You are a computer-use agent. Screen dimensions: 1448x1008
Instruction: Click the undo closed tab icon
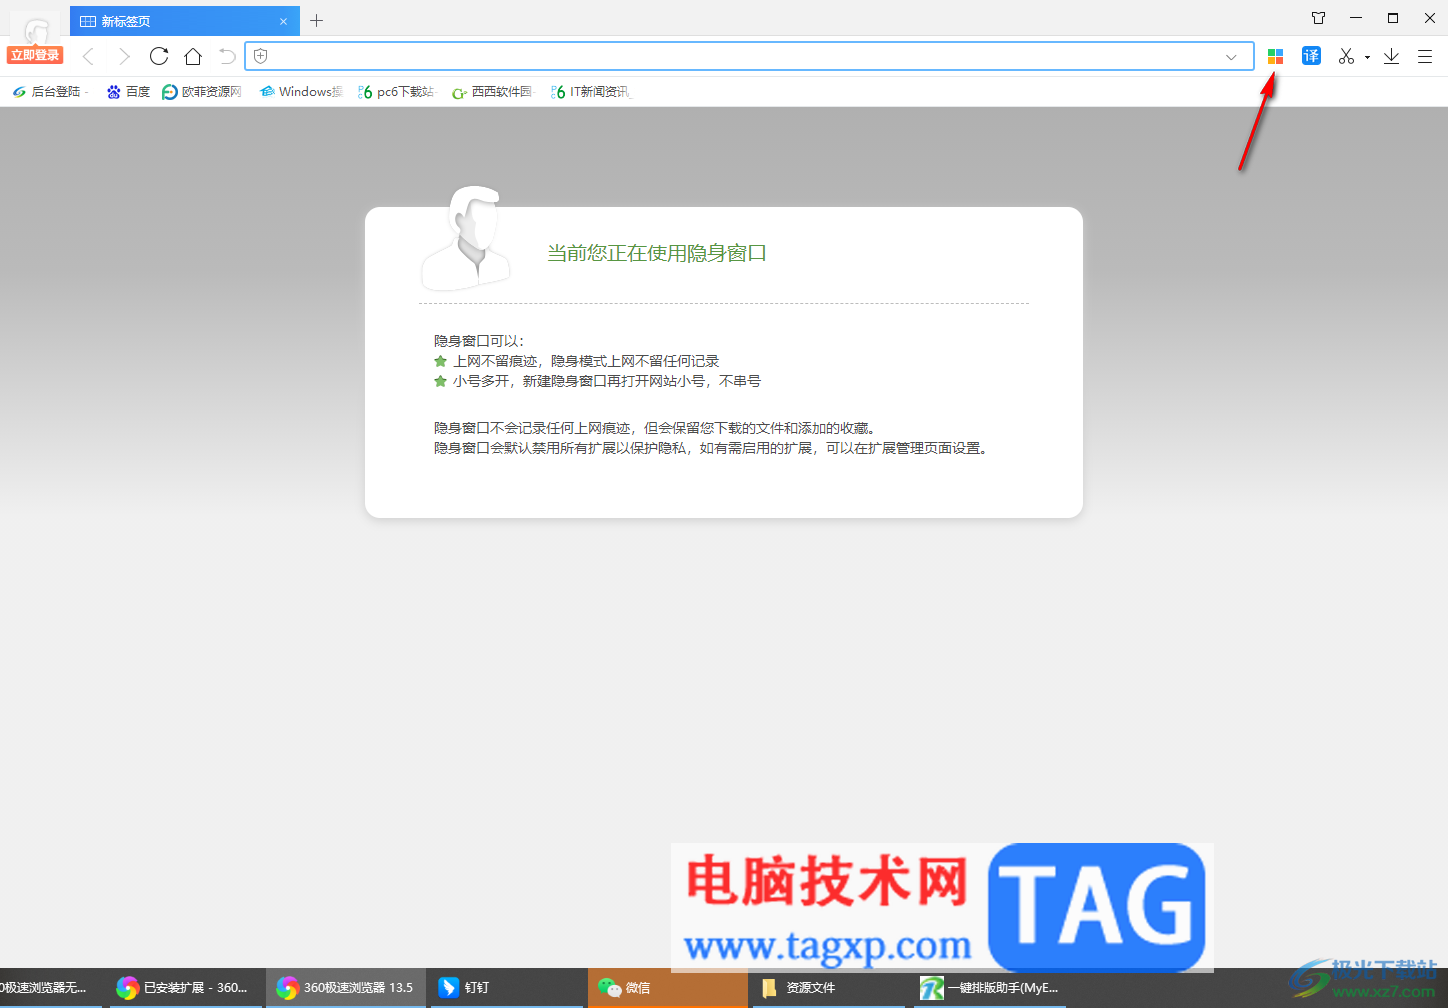(227, 56)
